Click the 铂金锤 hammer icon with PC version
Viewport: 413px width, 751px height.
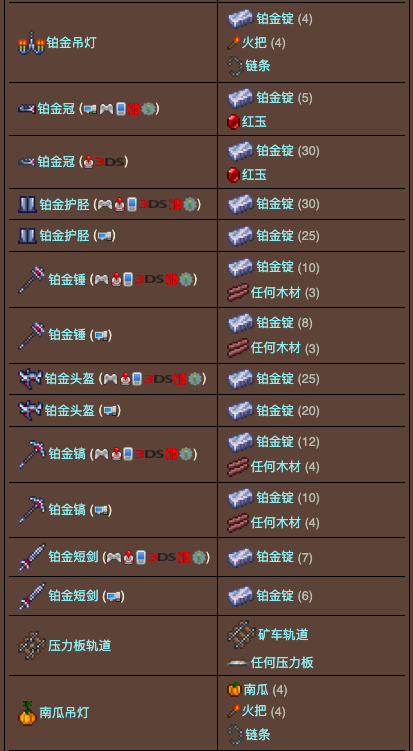(32, 335)
